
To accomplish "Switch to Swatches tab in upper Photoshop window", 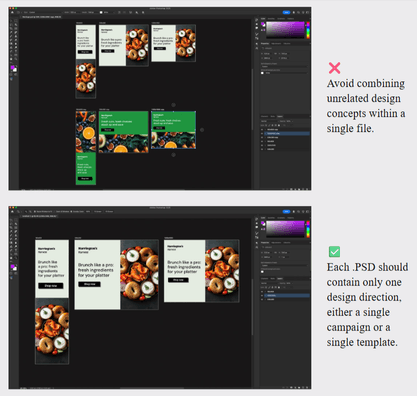I will 271,19.
